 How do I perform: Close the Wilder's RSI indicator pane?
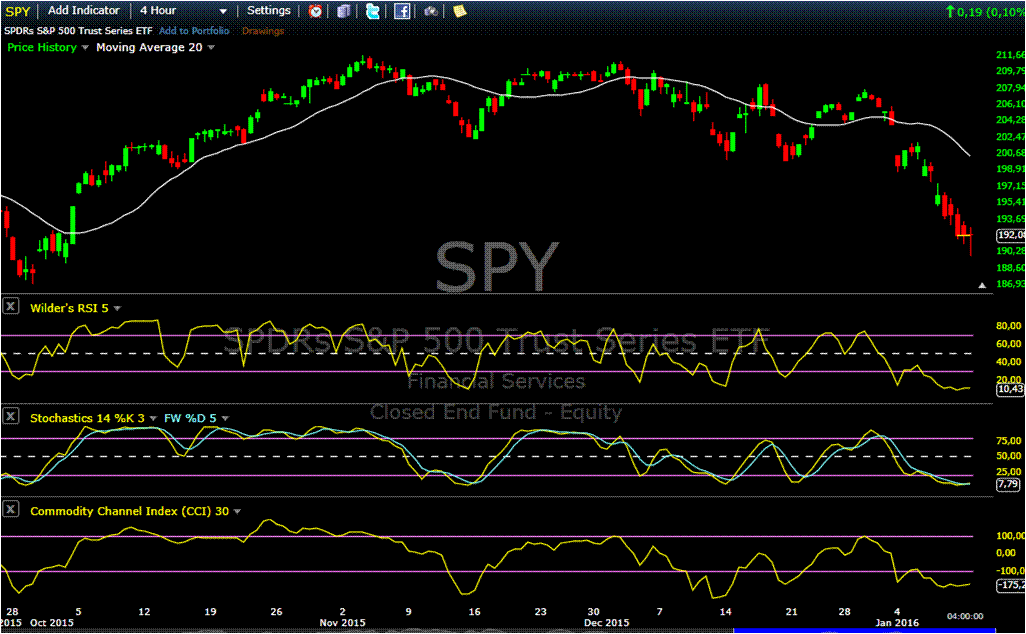point(11,306)
